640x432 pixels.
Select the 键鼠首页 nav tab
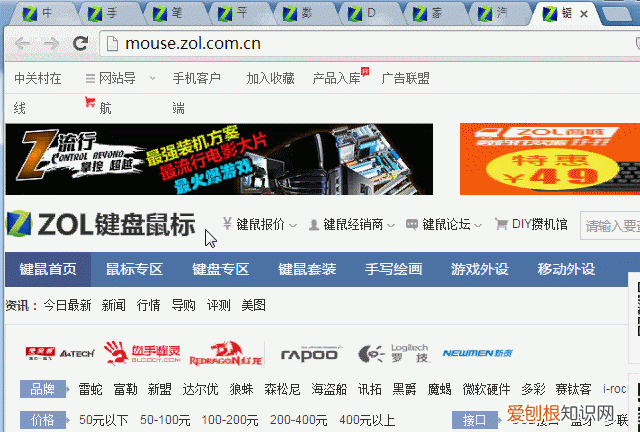pyautogui.click(x=48, y=269)
